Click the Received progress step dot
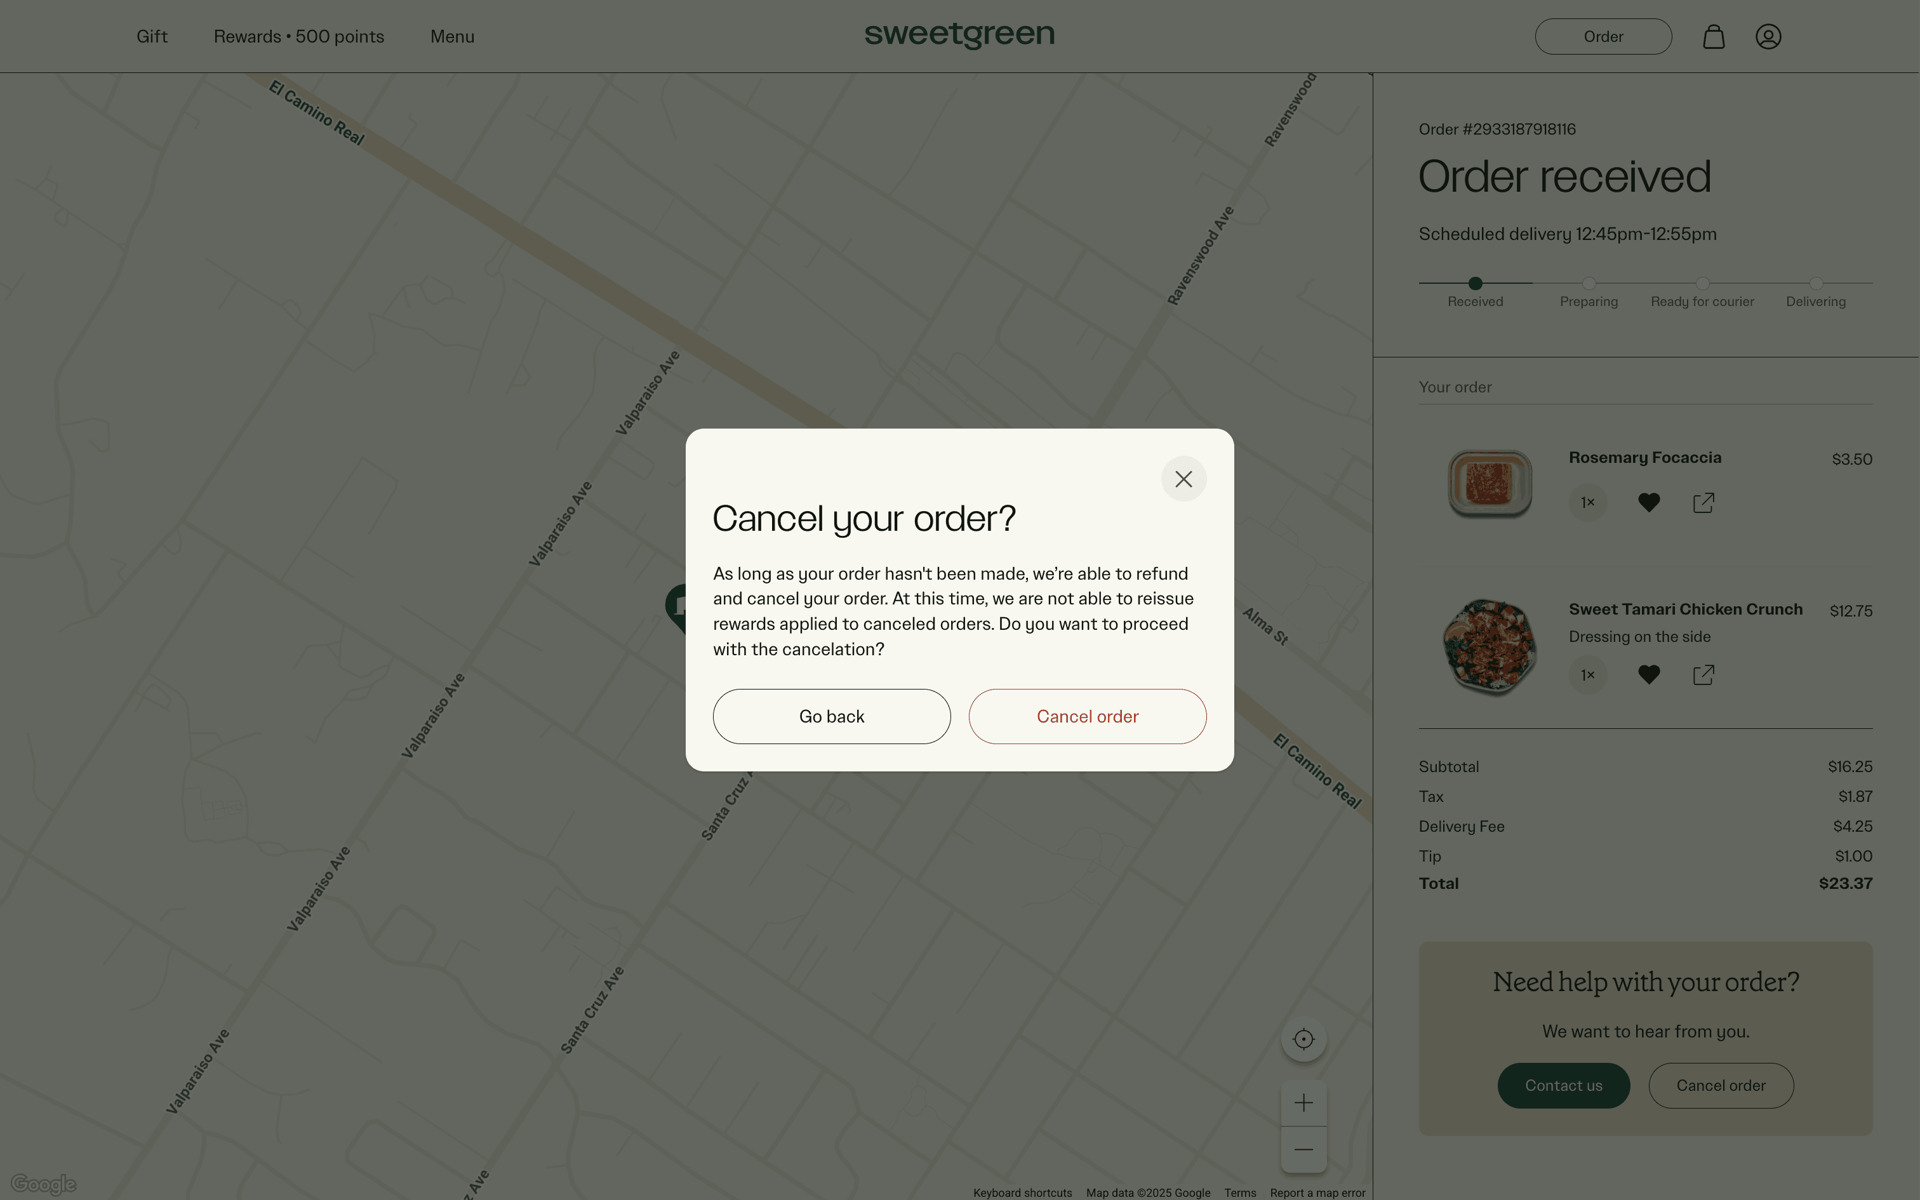 pos(1475,283)
